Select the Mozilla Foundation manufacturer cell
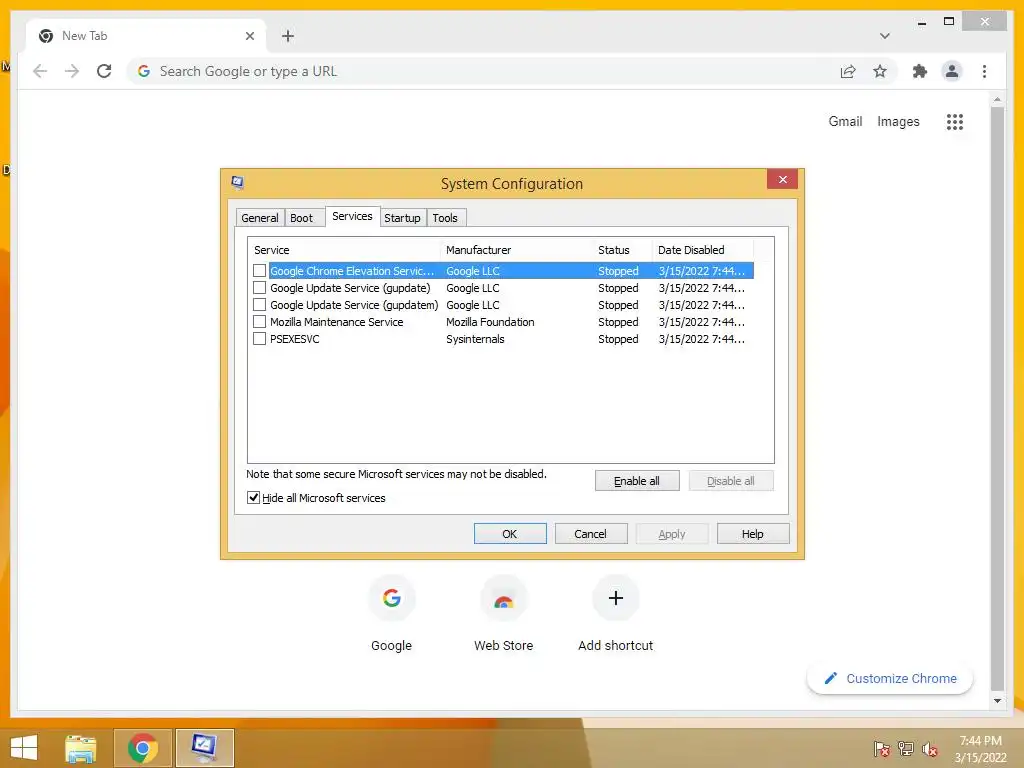This screenshot has width=1024, height=768. 490,322
